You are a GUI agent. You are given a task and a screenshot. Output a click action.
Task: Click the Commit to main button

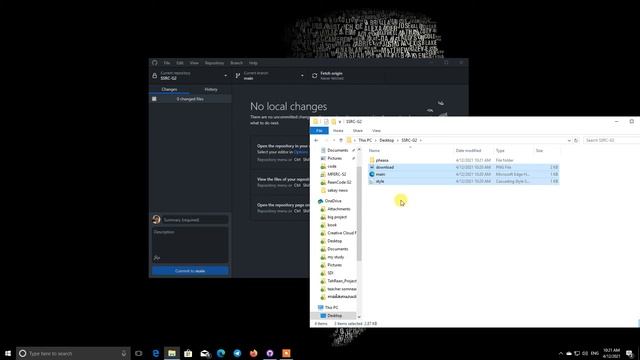point(190,271)
